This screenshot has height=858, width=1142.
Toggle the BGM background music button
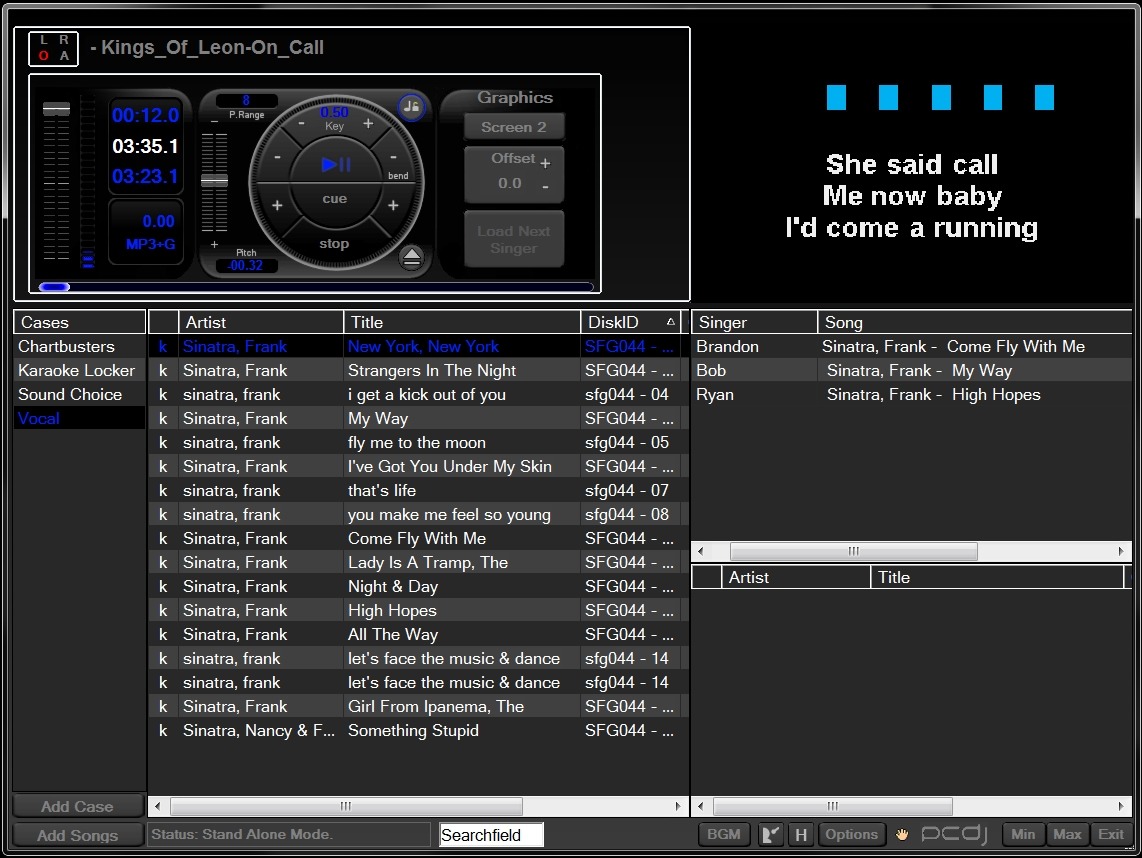723,835
